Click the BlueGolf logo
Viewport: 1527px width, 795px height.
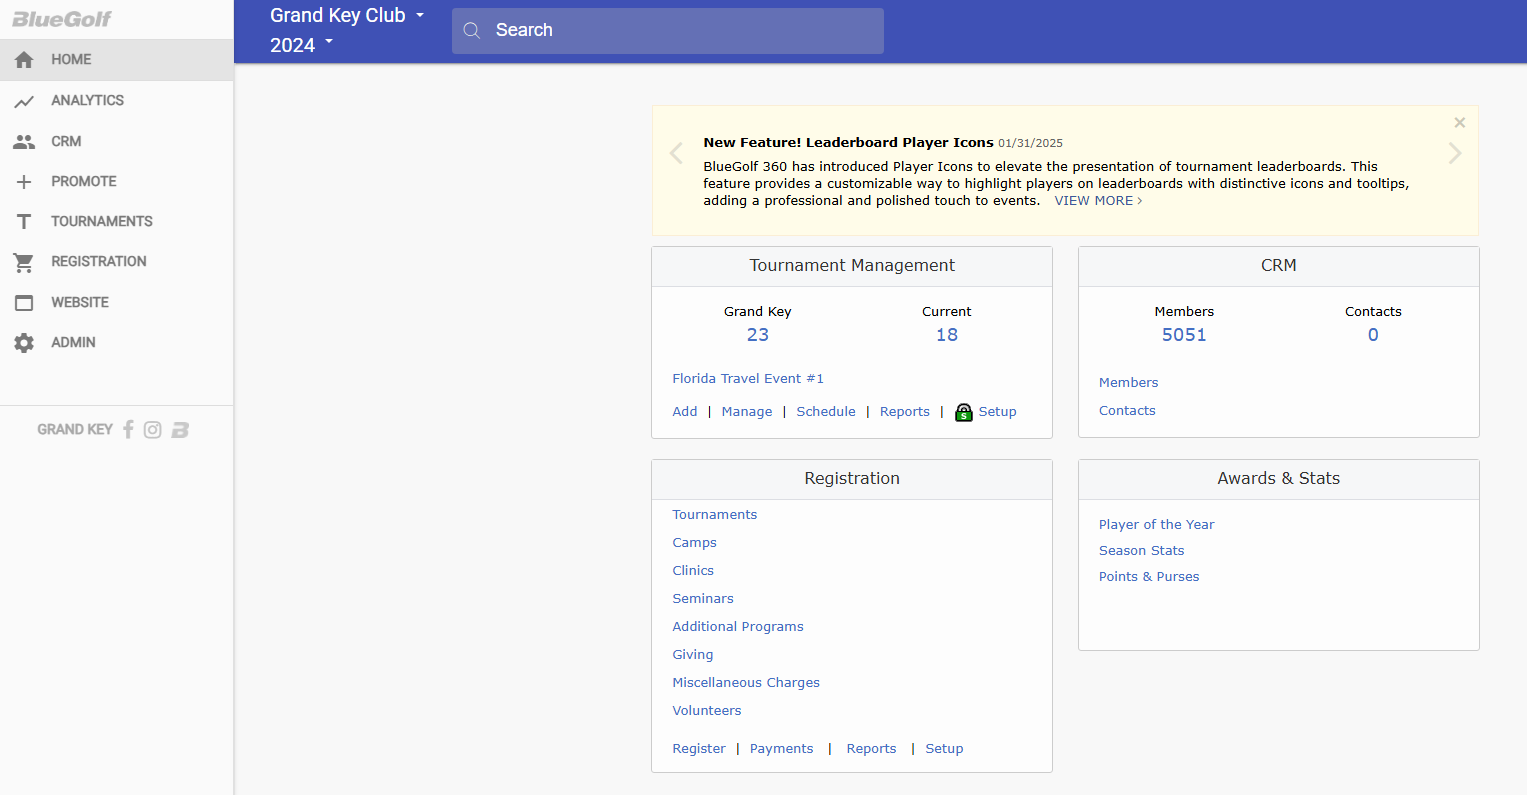pyautogui.click(x=62, y=19)
